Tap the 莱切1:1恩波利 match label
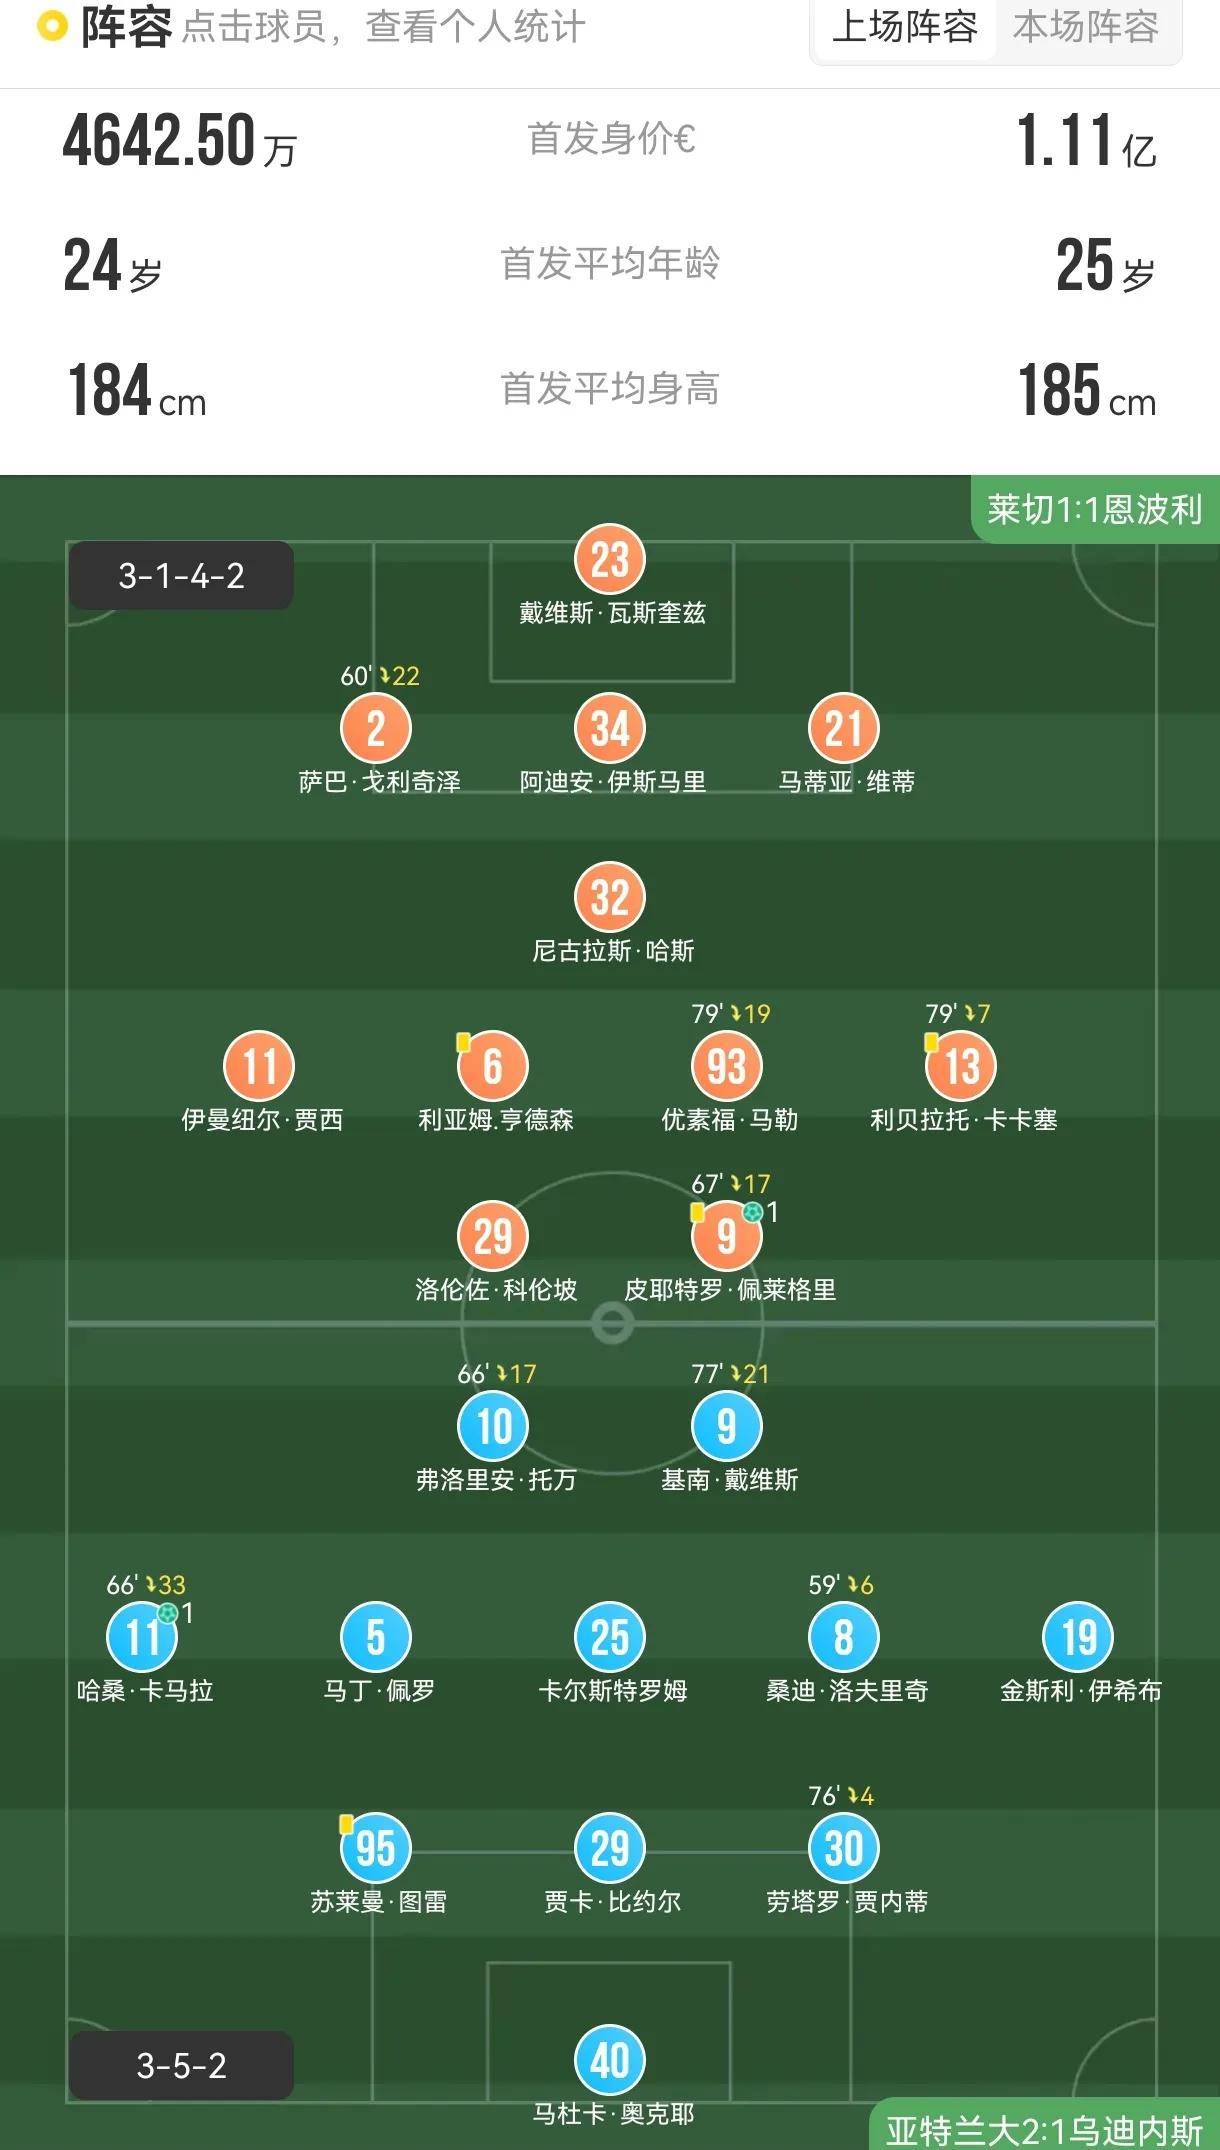1220x2150 pixels. pyautogui.click(x=1094, y=510)
